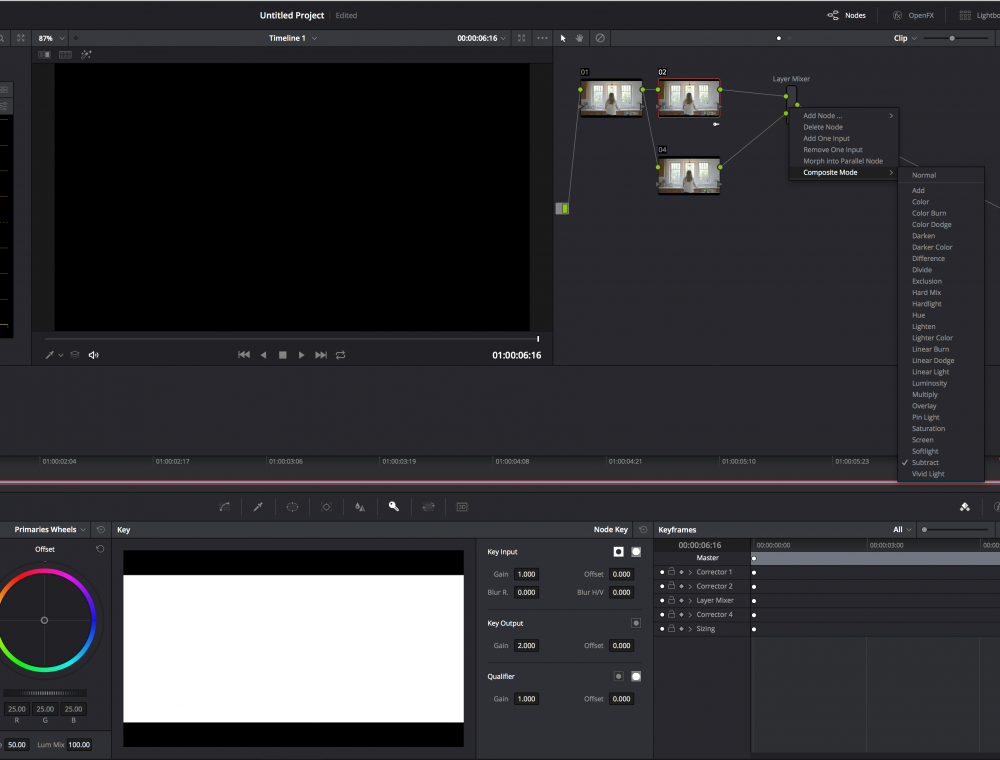Screen dimensions: 1000x760
Task: Open the 3D stereoscopic palette
Action: [462, 507]
